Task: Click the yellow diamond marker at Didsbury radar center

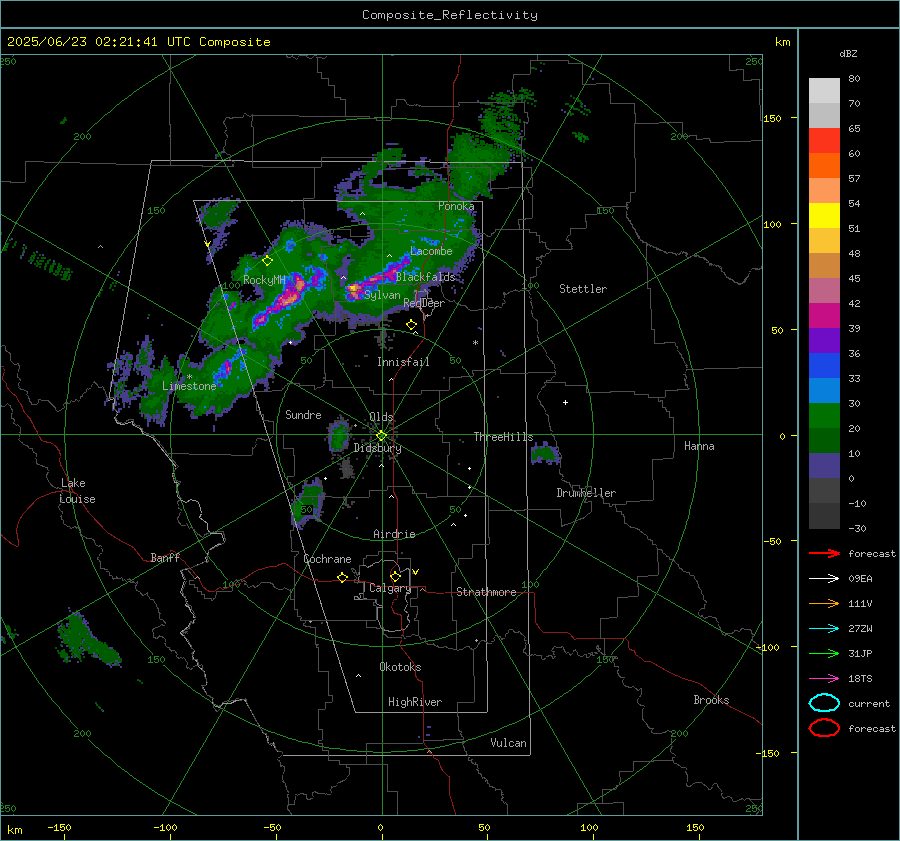Action: tap(381, 436)
